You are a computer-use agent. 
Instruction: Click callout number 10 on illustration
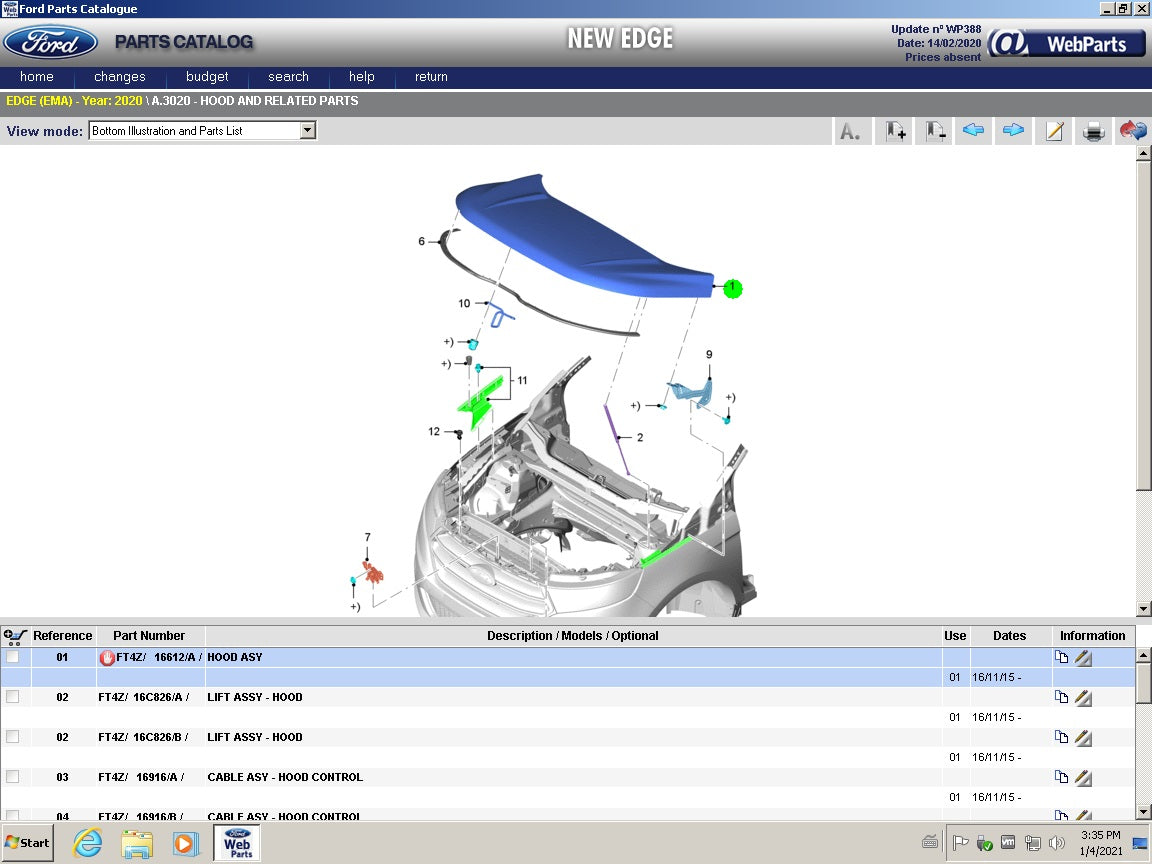[x=464, y=303]
